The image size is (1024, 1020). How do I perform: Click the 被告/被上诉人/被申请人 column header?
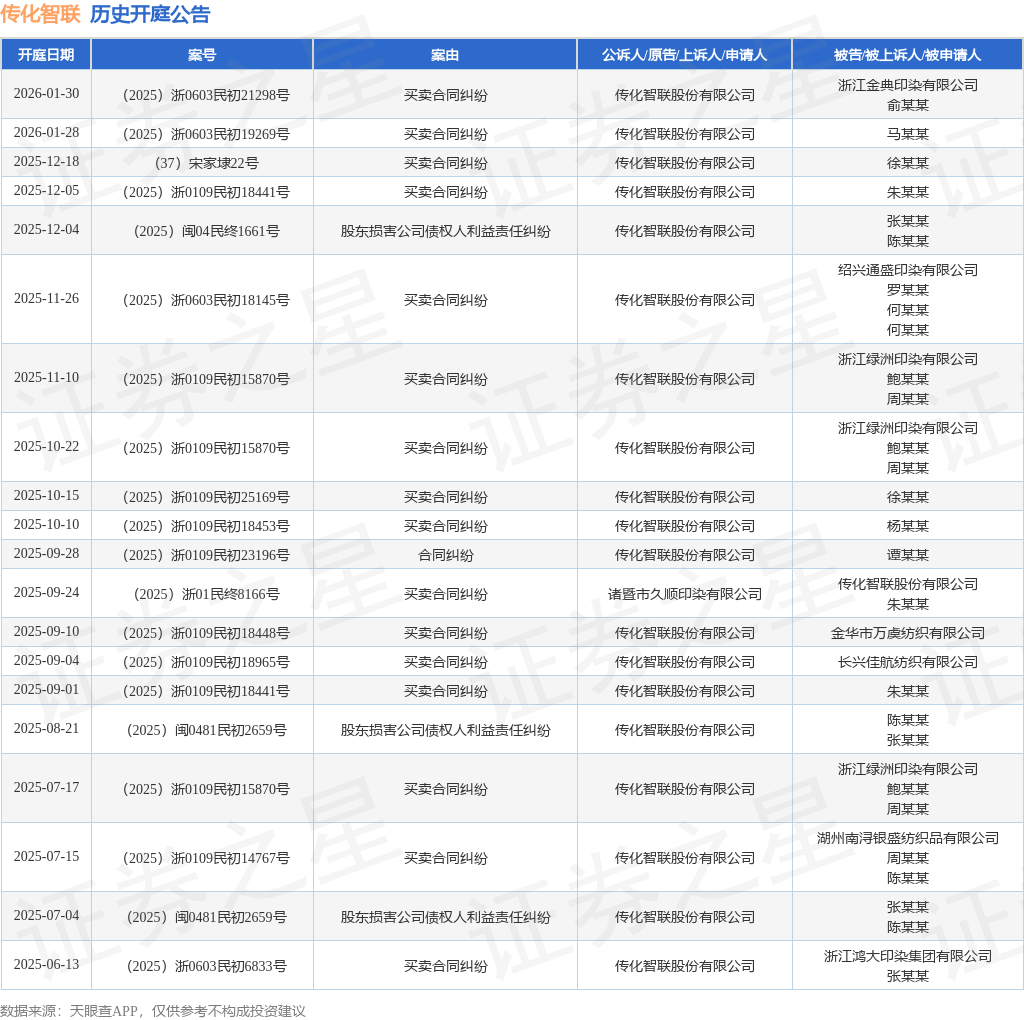(907, 55)
